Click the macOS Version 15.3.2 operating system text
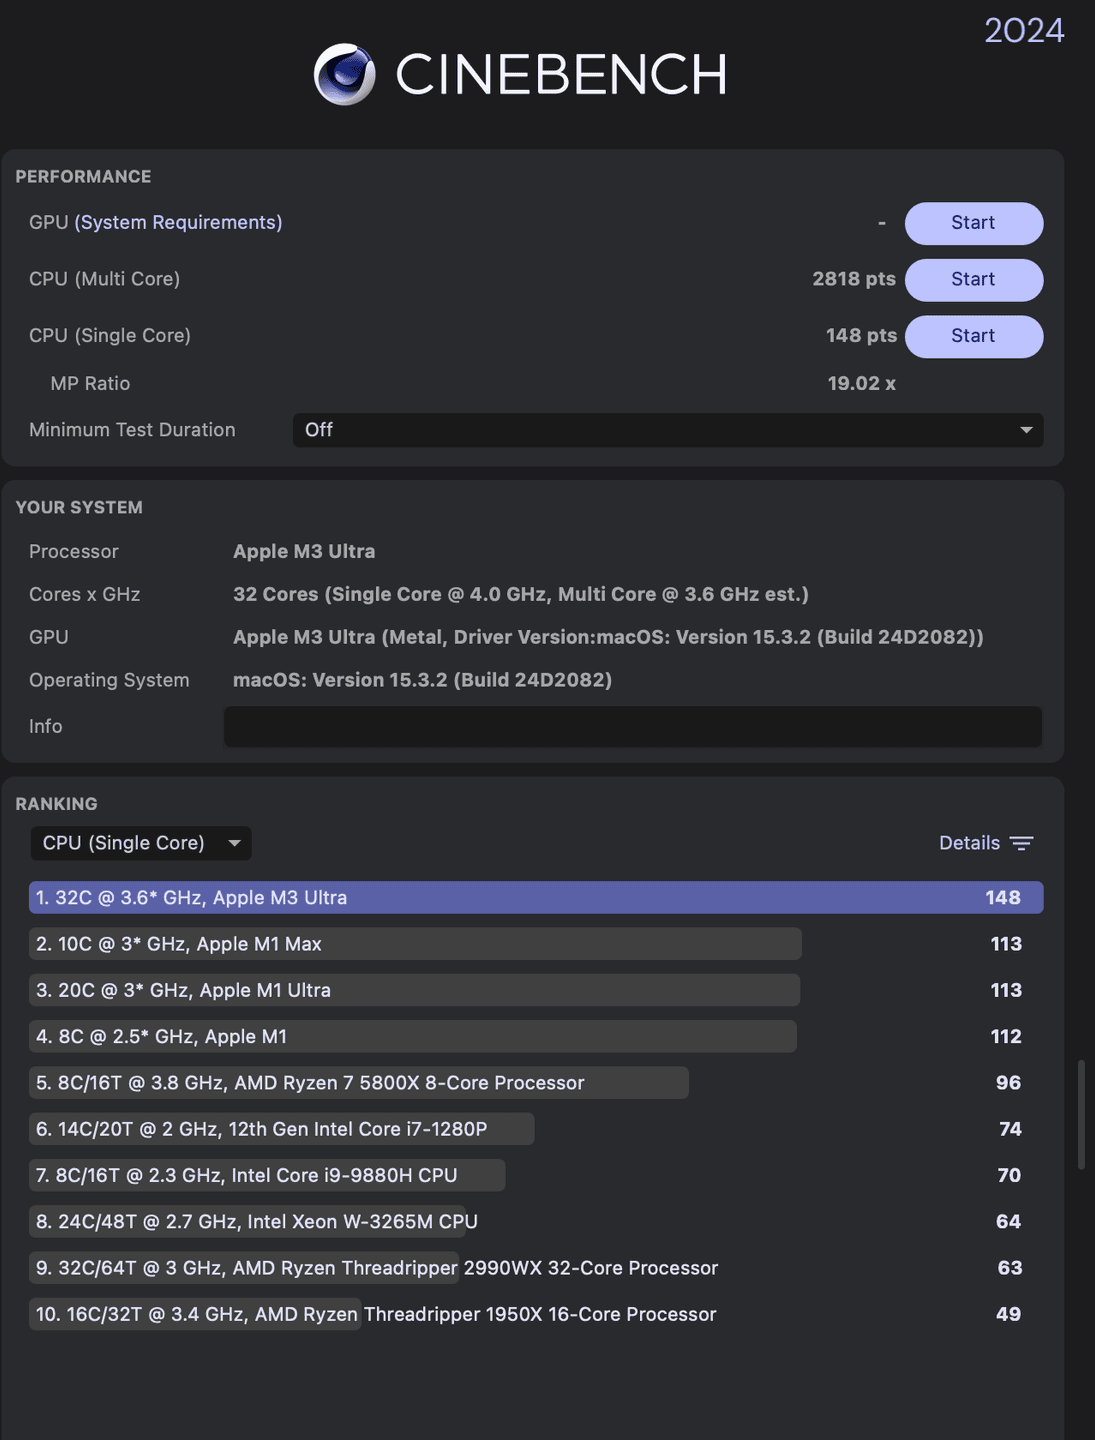 point(422,680)
